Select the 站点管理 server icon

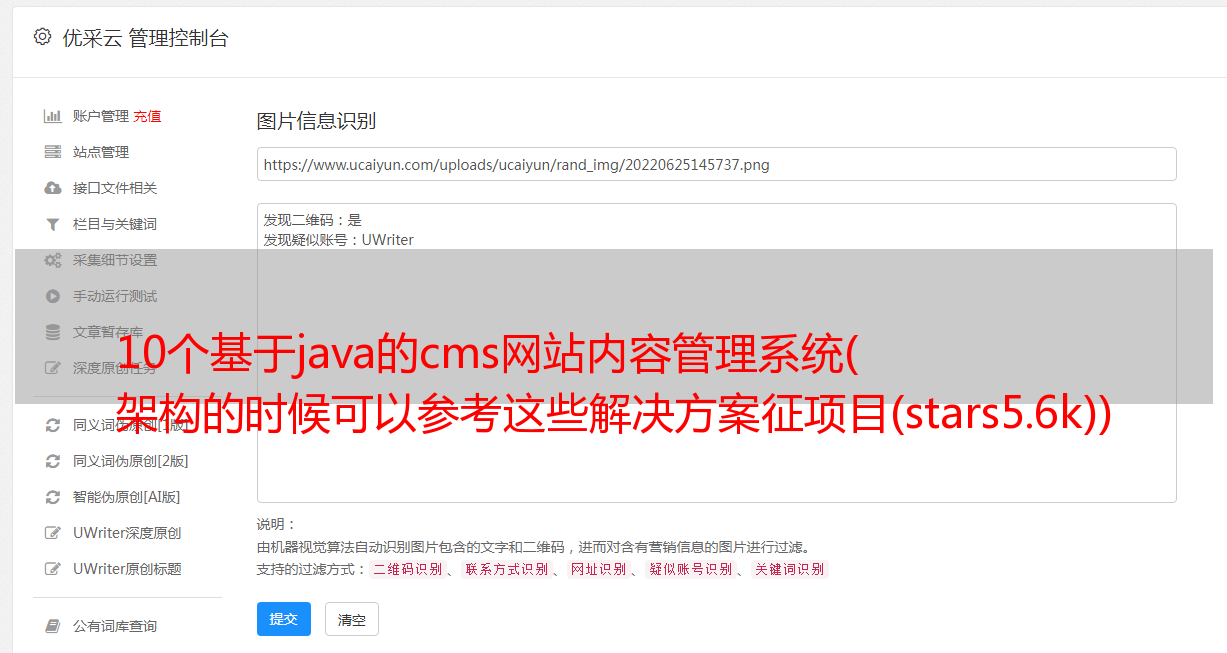53,152
